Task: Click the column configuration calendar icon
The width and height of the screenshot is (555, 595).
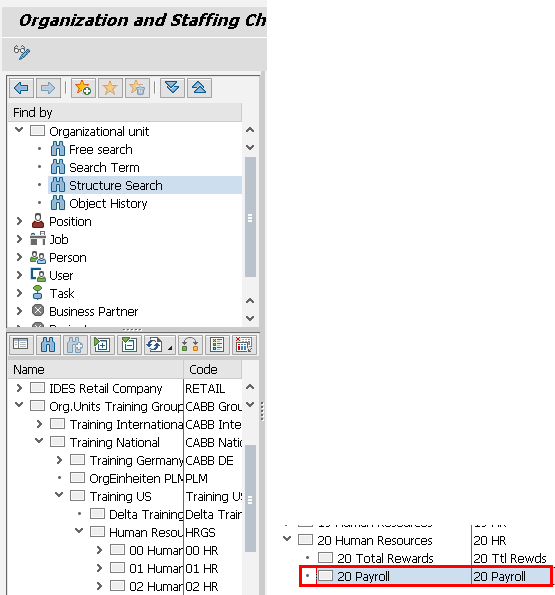Action: [244, 345]
